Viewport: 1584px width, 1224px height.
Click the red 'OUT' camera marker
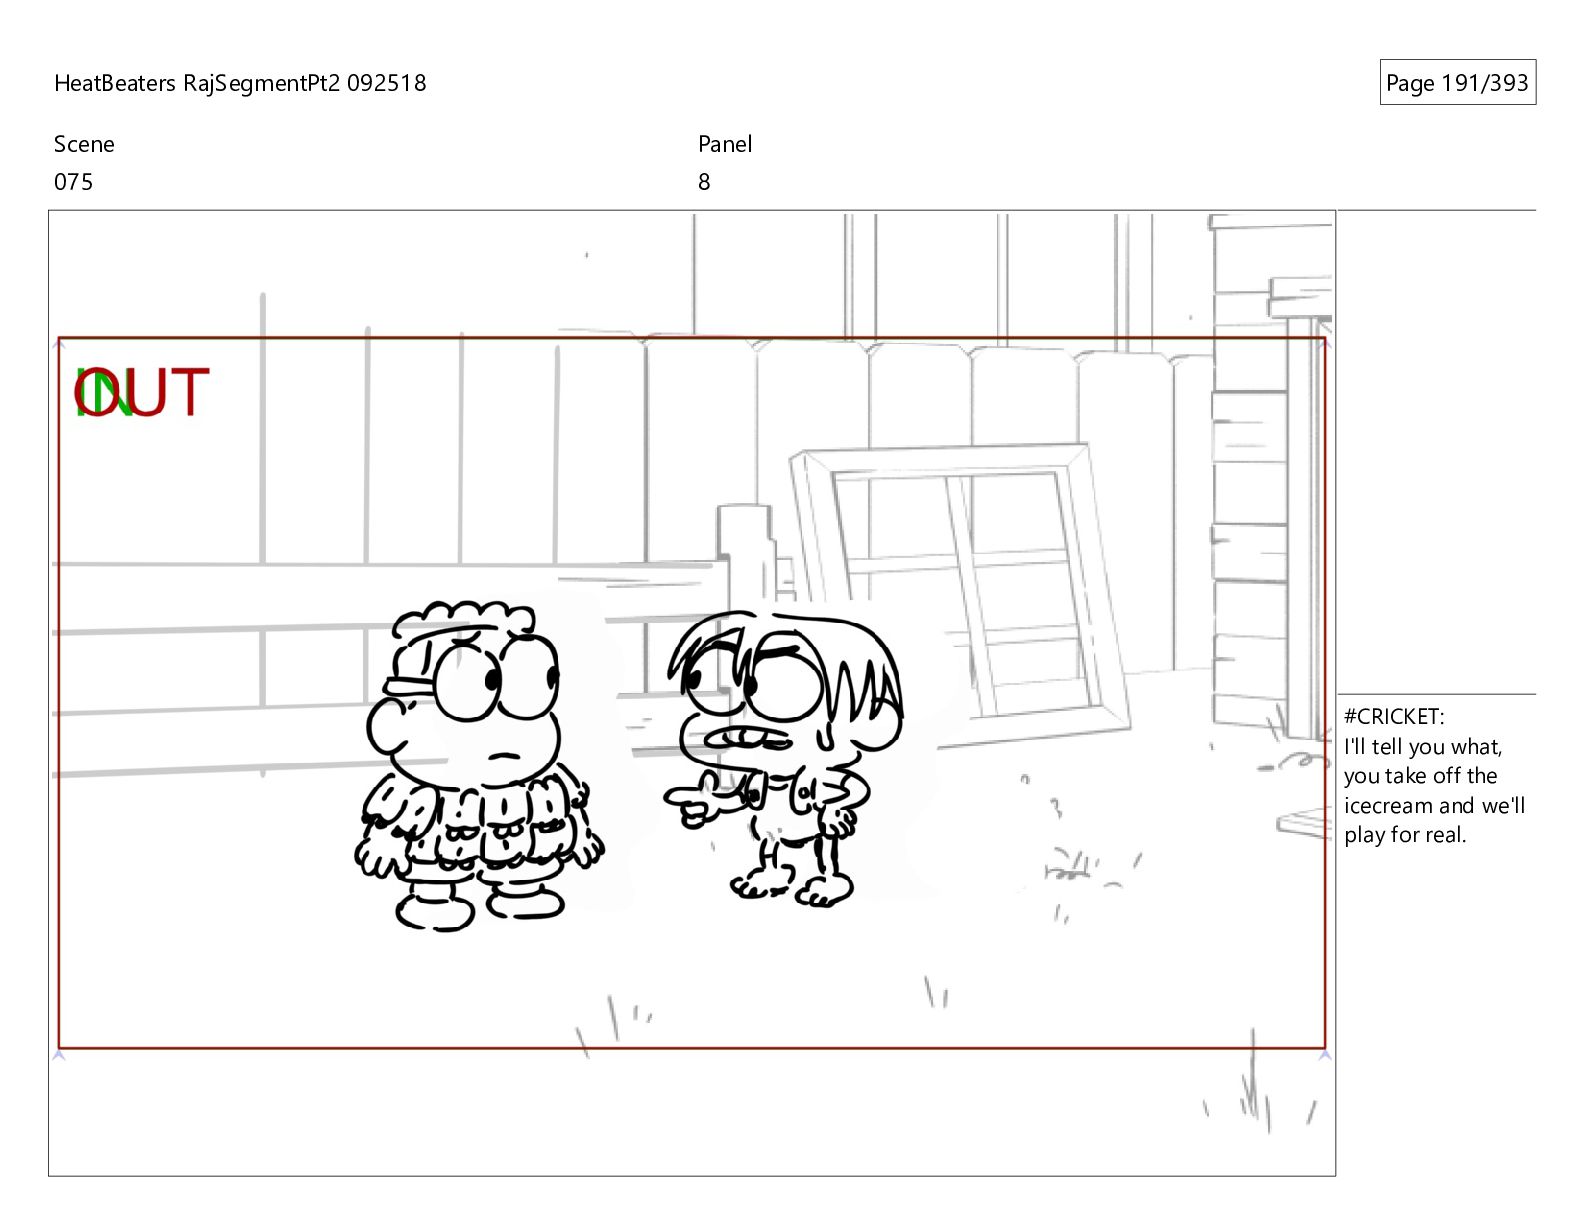pyautogui.click(x=143, y=392)
